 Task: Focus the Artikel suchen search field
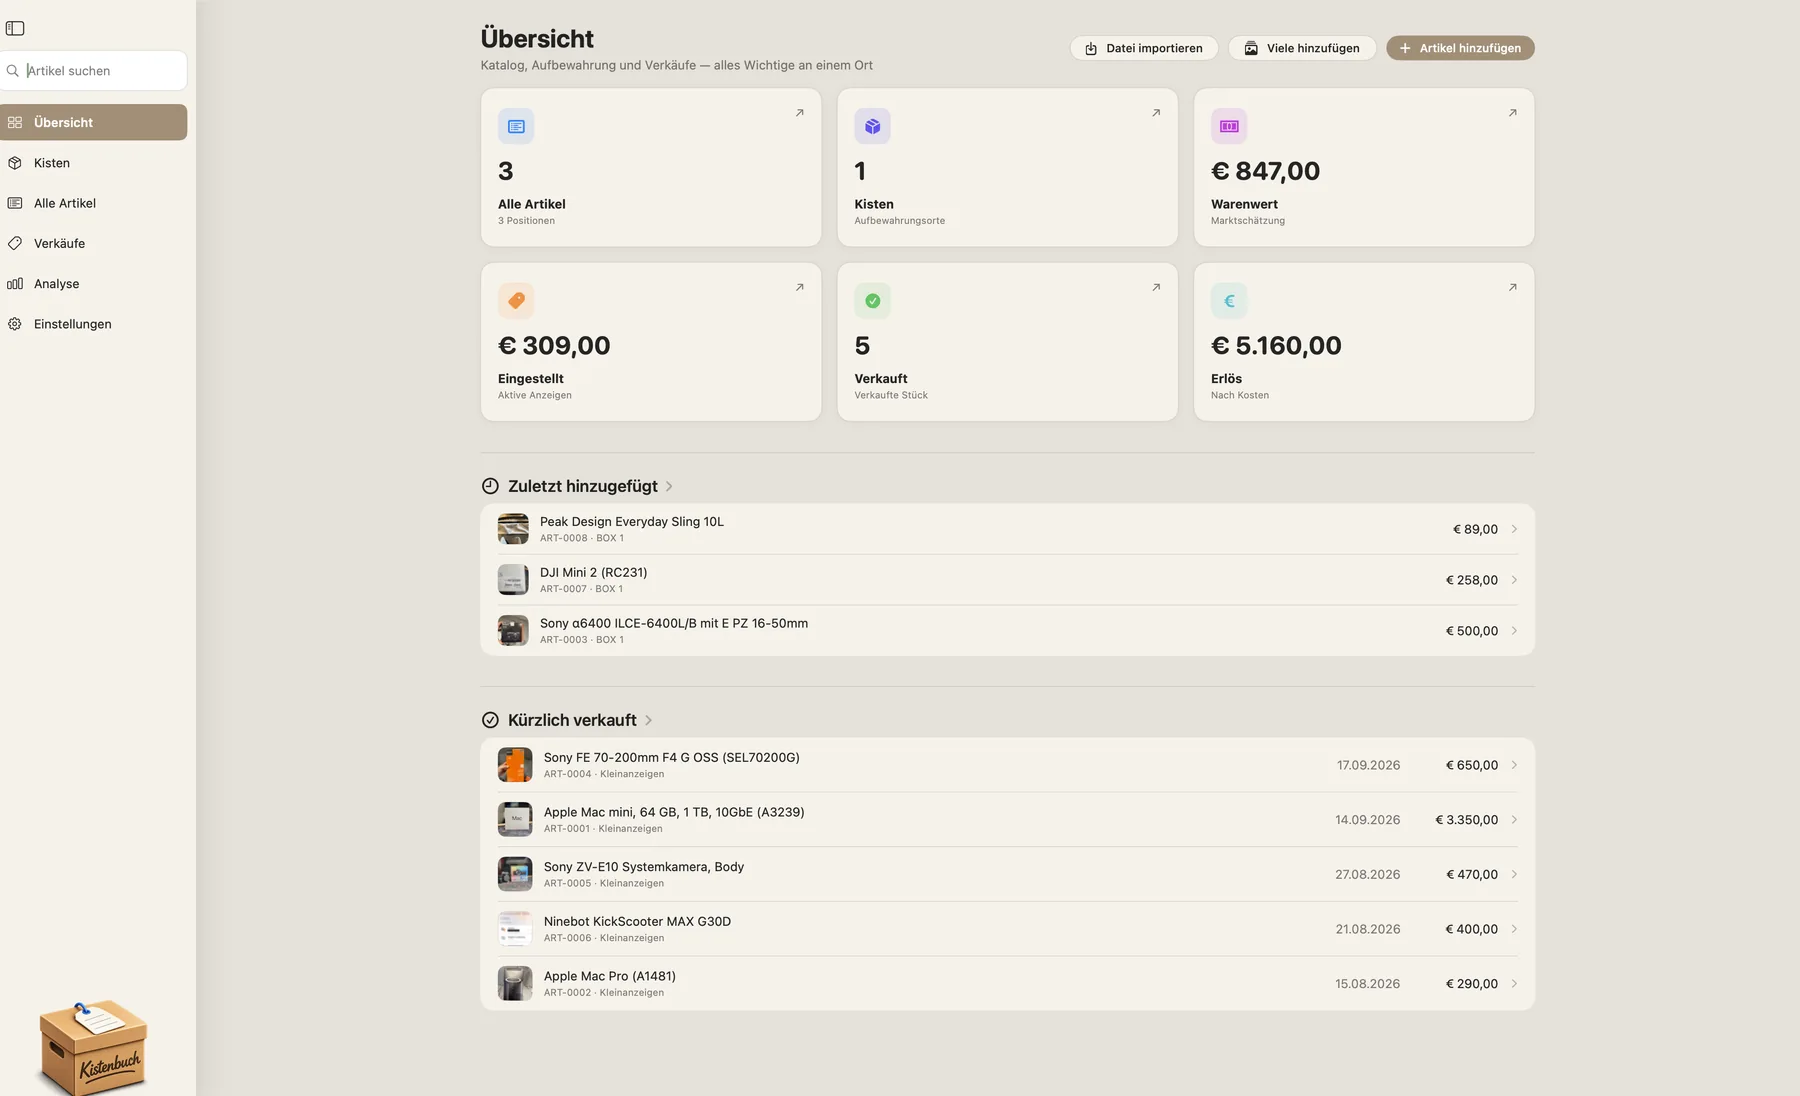coord(94,71)
